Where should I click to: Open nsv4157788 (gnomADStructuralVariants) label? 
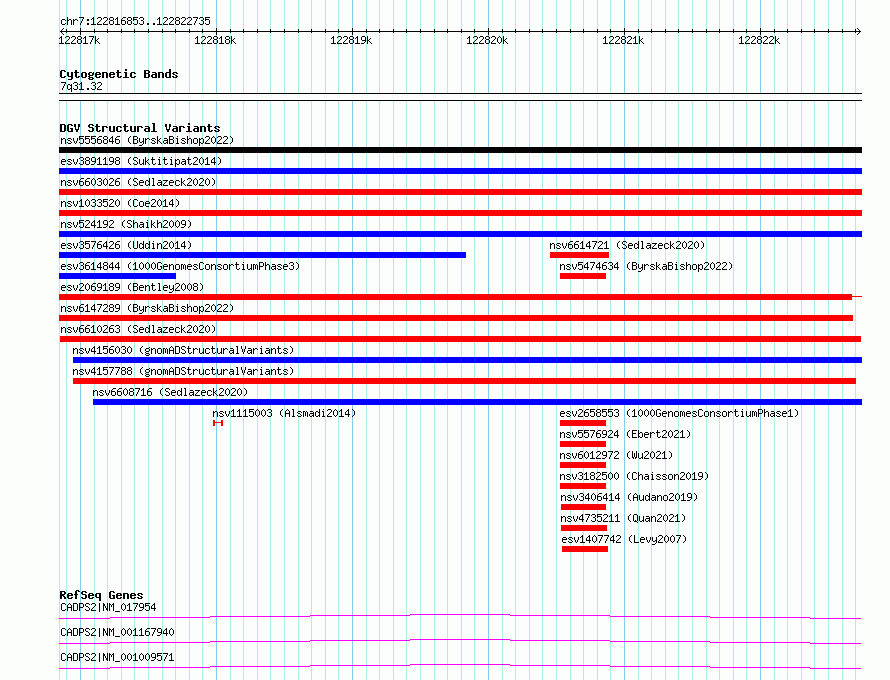pyautogui.click(x=183, y=371)
